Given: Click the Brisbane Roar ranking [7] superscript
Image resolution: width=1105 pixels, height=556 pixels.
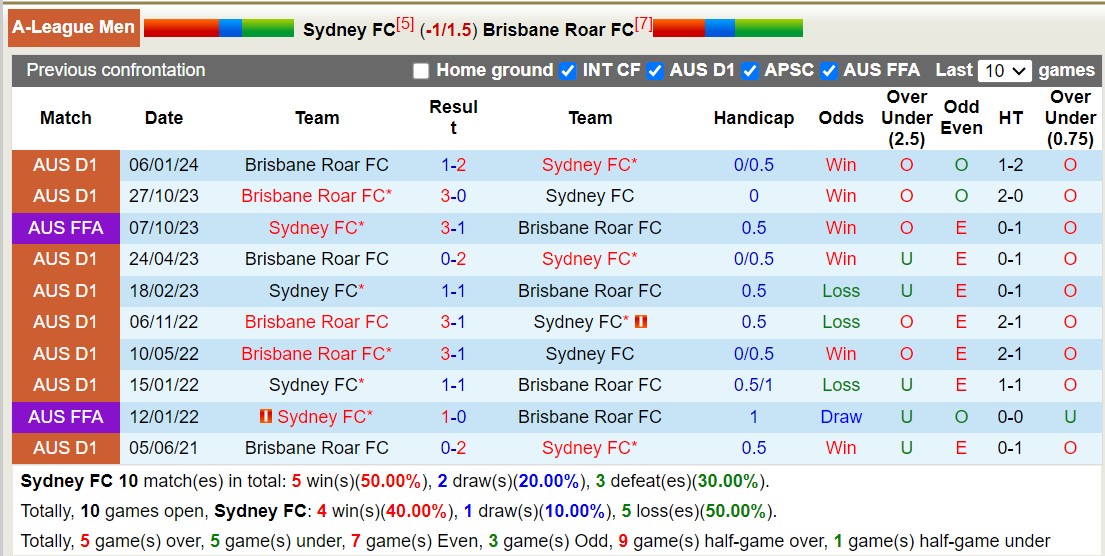Looking at the screenshot, I should 643,25.
